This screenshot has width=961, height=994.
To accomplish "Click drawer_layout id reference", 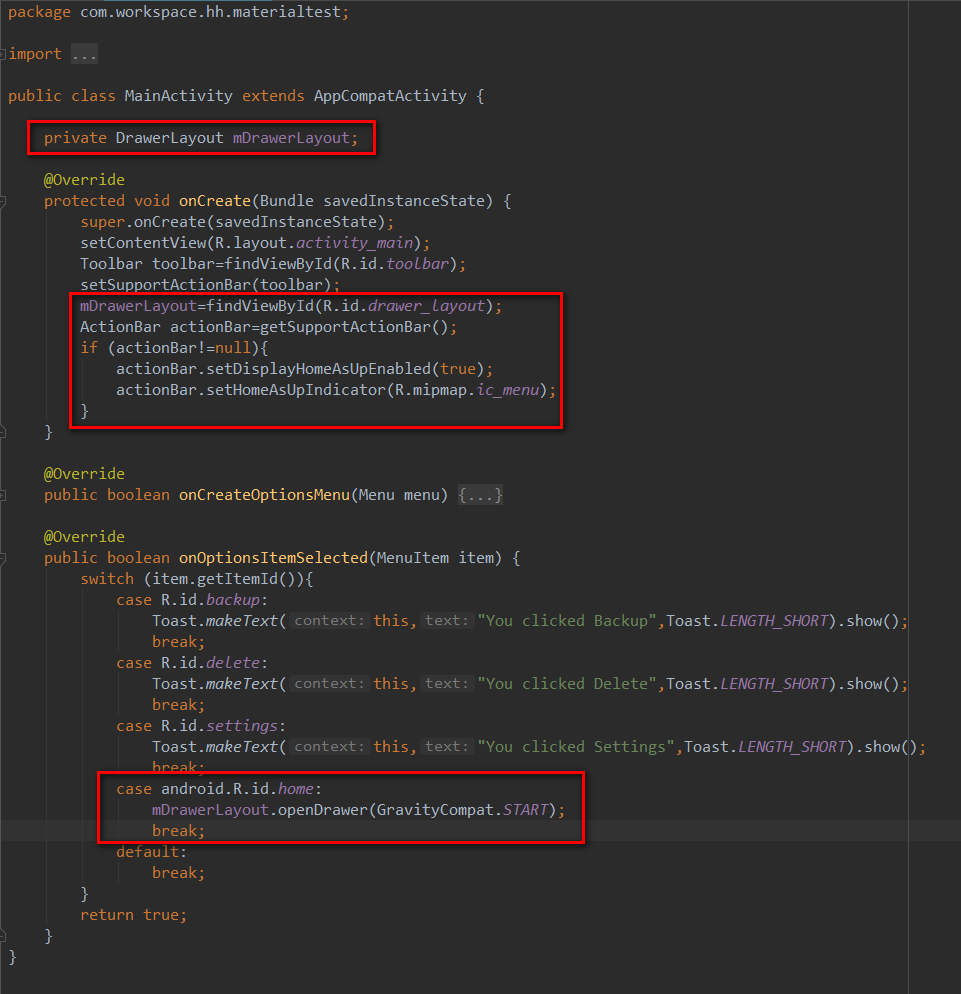I will pos(427,306).
